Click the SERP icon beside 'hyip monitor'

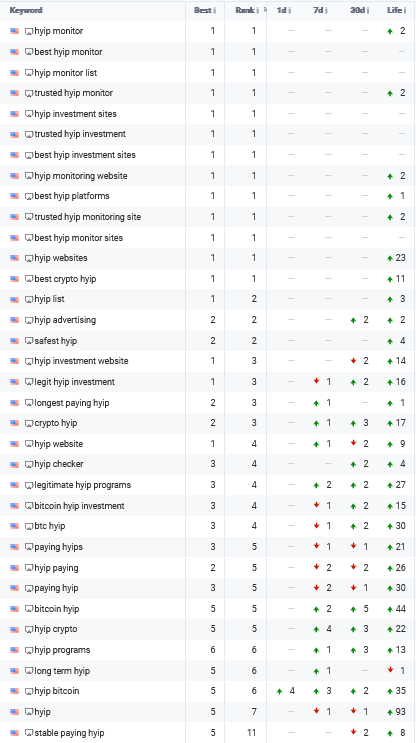(29, 31)
